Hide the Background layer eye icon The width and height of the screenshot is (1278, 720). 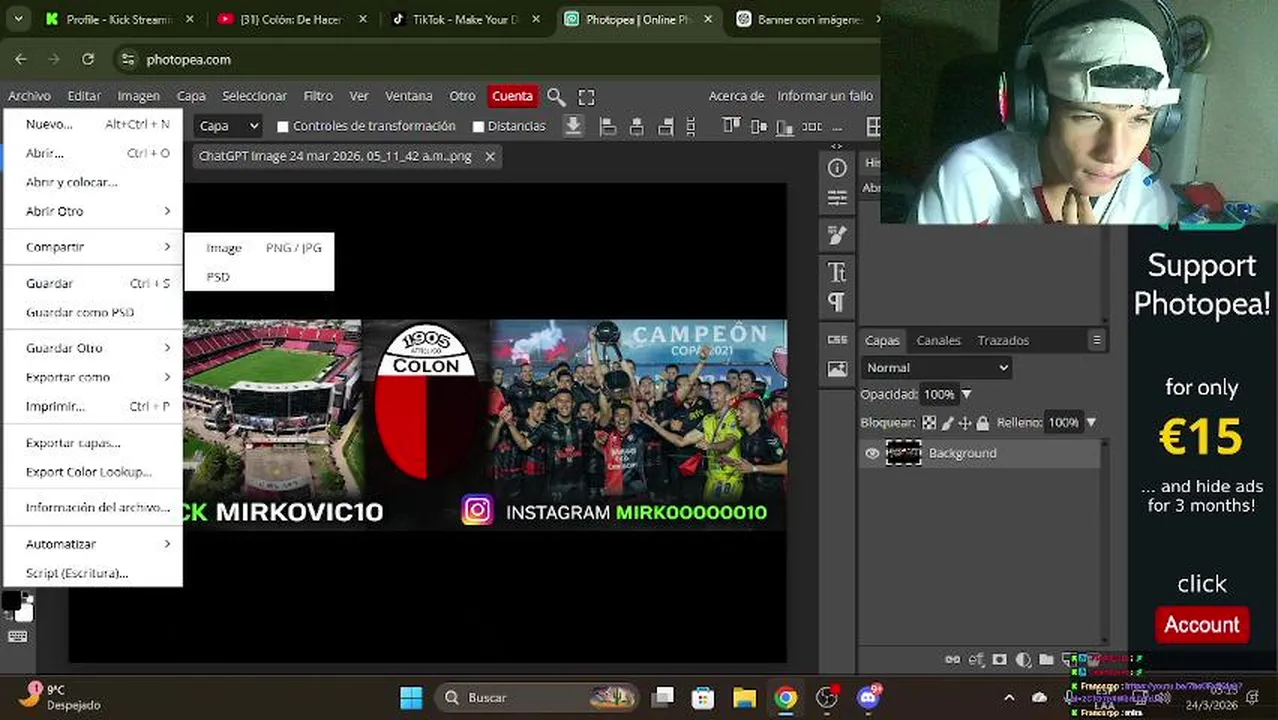click(872, 454)
